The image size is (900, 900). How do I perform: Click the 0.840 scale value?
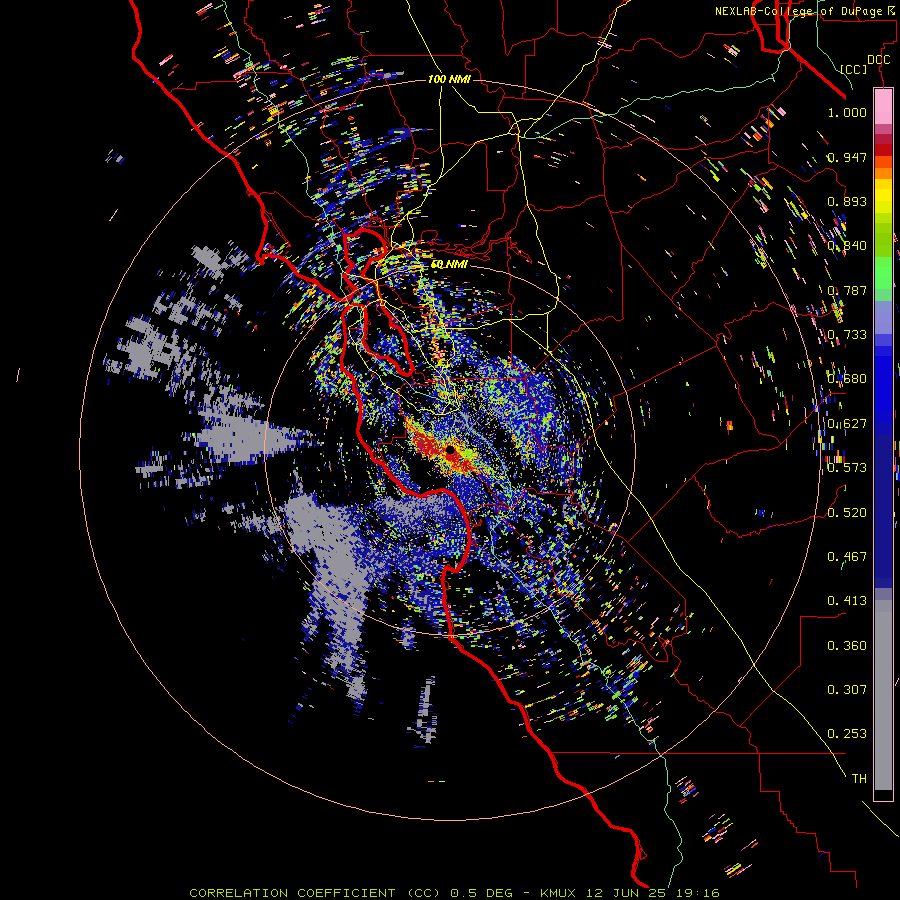click(x=847, y=246)
